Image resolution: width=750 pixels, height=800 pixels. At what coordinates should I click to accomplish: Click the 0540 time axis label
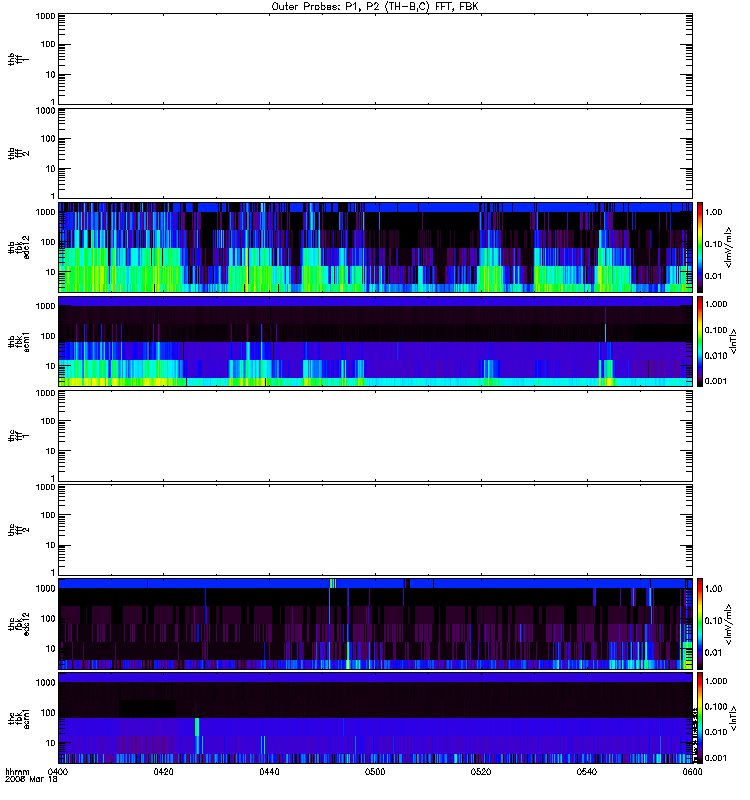[587, 771]
